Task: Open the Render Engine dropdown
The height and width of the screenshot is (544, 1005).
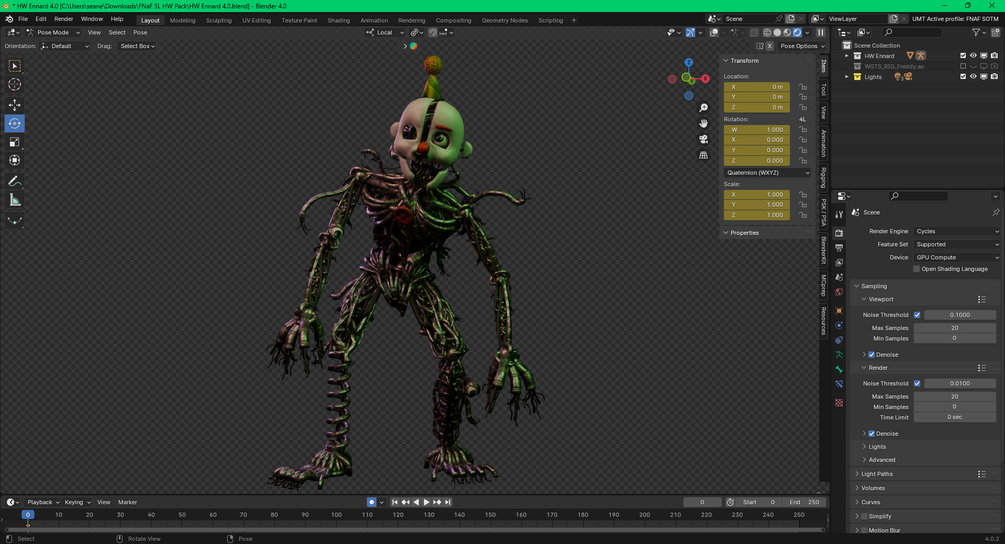Action: (x=956, y=231)
